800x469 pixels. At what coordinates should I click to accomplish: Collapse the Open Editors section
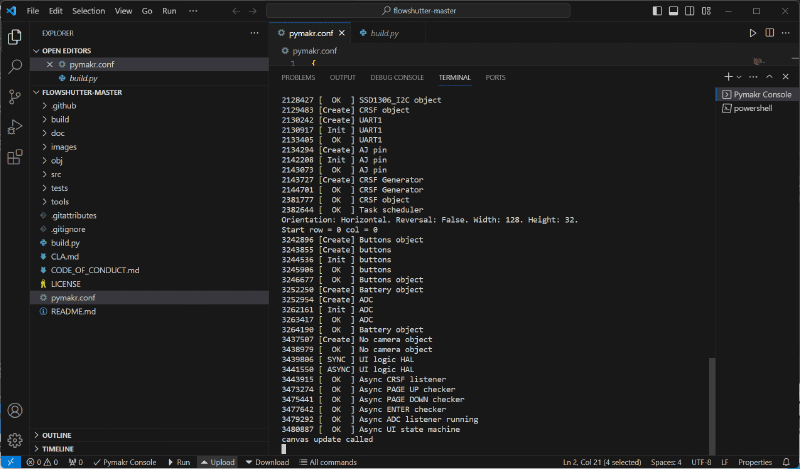pyautogui.click(x=65, y=49)
